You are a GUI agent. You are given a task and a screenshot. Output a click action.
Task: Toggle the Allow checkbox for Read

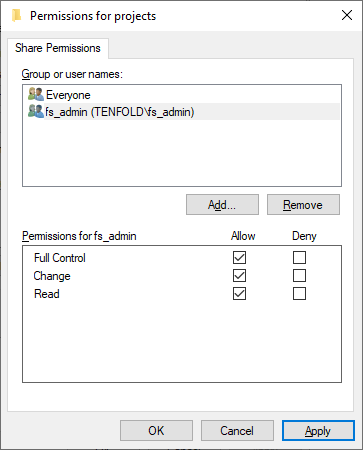click(x=239, y=294)
